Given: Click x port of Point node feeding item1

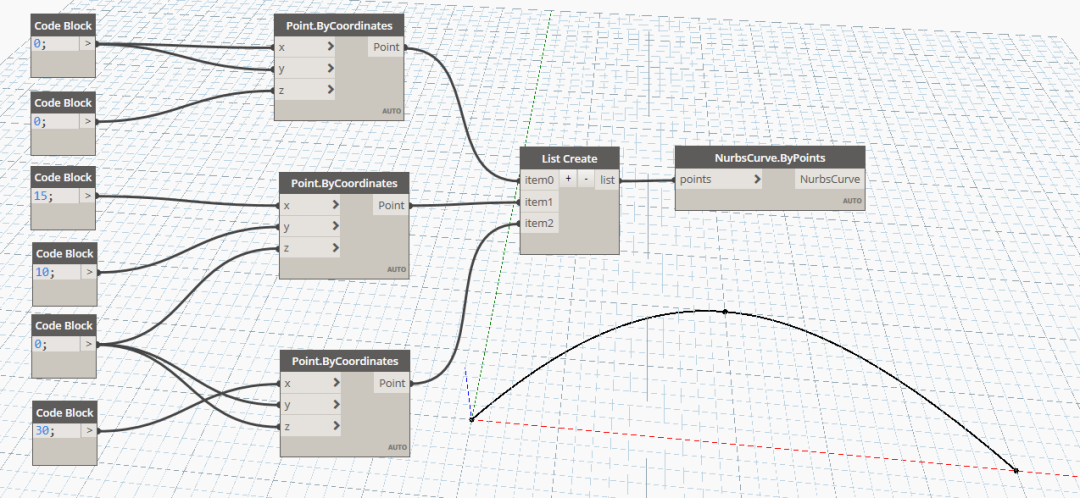Looking at the screenshot, I should click(310, 205).
